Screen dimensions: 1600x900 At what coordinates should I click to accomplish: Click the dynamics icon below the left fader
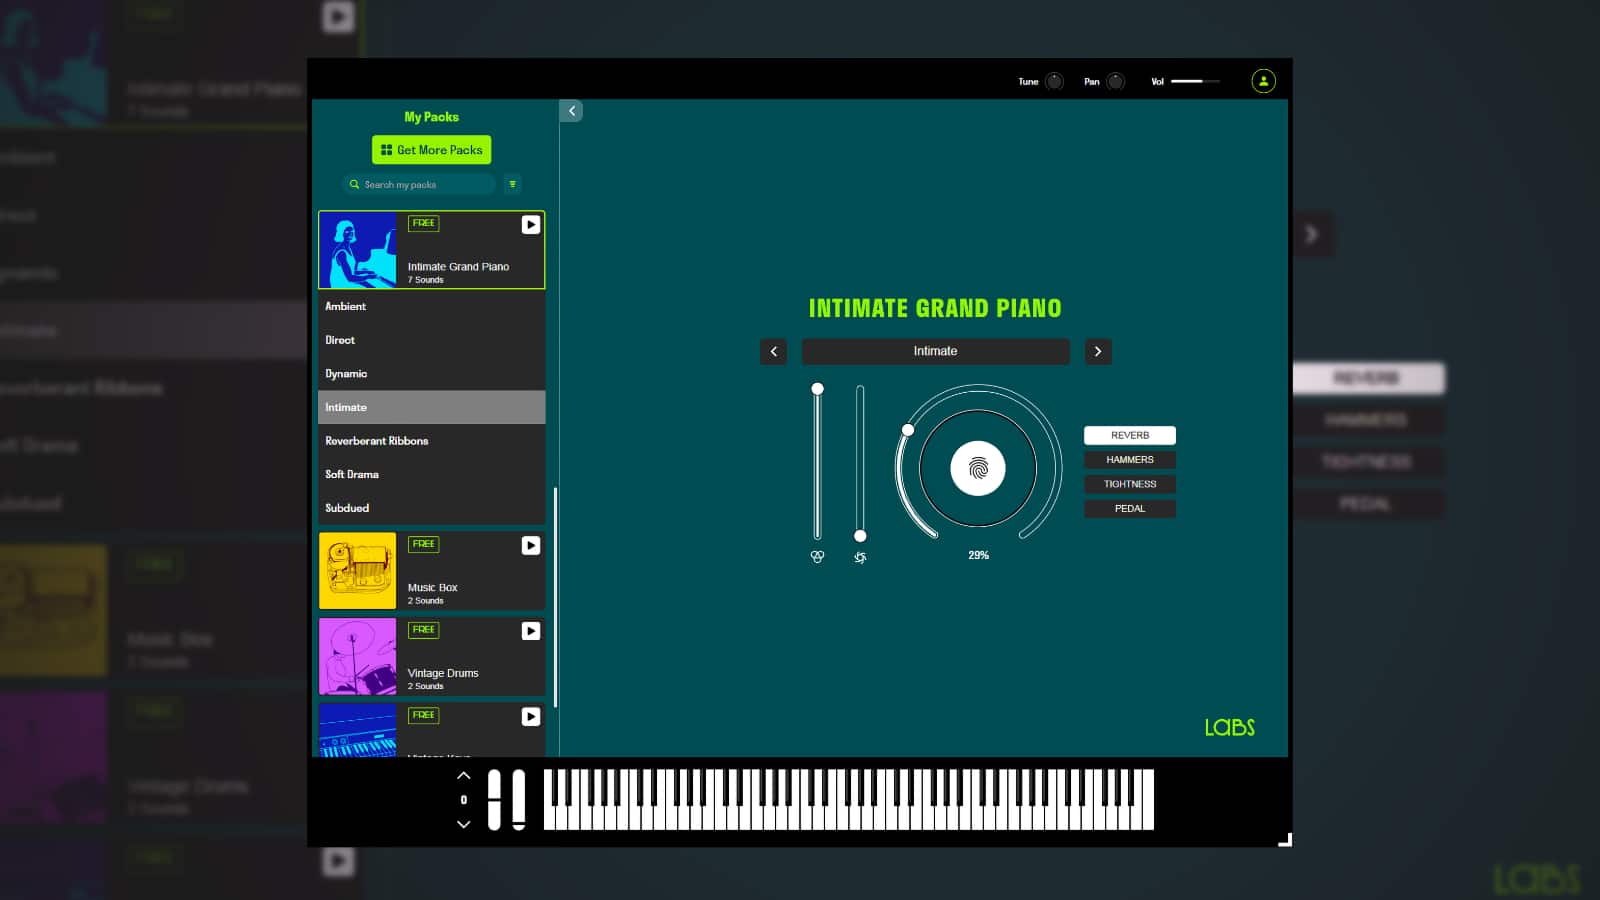(817, 557)
